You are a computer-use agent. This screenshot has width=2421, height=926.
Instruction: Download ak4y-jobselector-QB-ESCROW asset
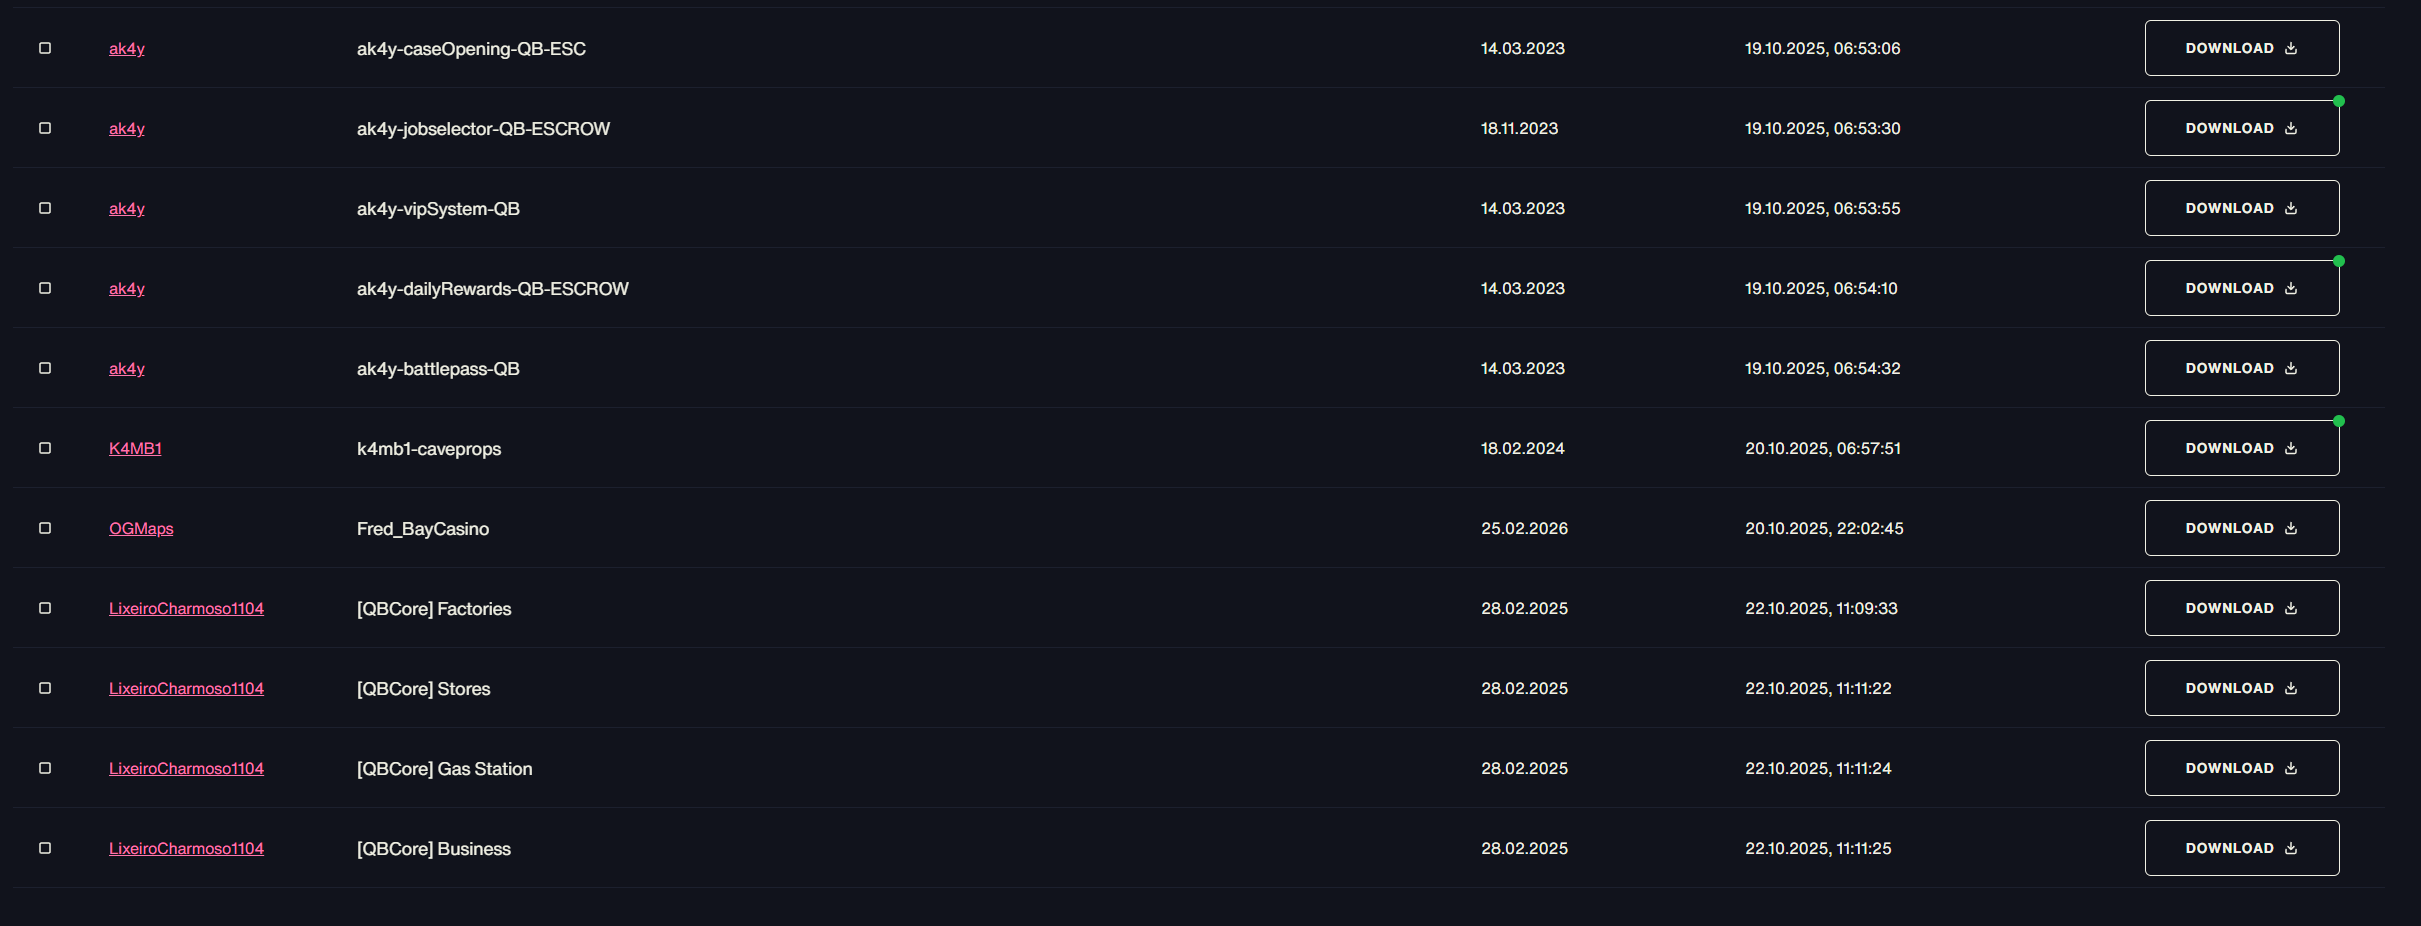point(2241,128)
